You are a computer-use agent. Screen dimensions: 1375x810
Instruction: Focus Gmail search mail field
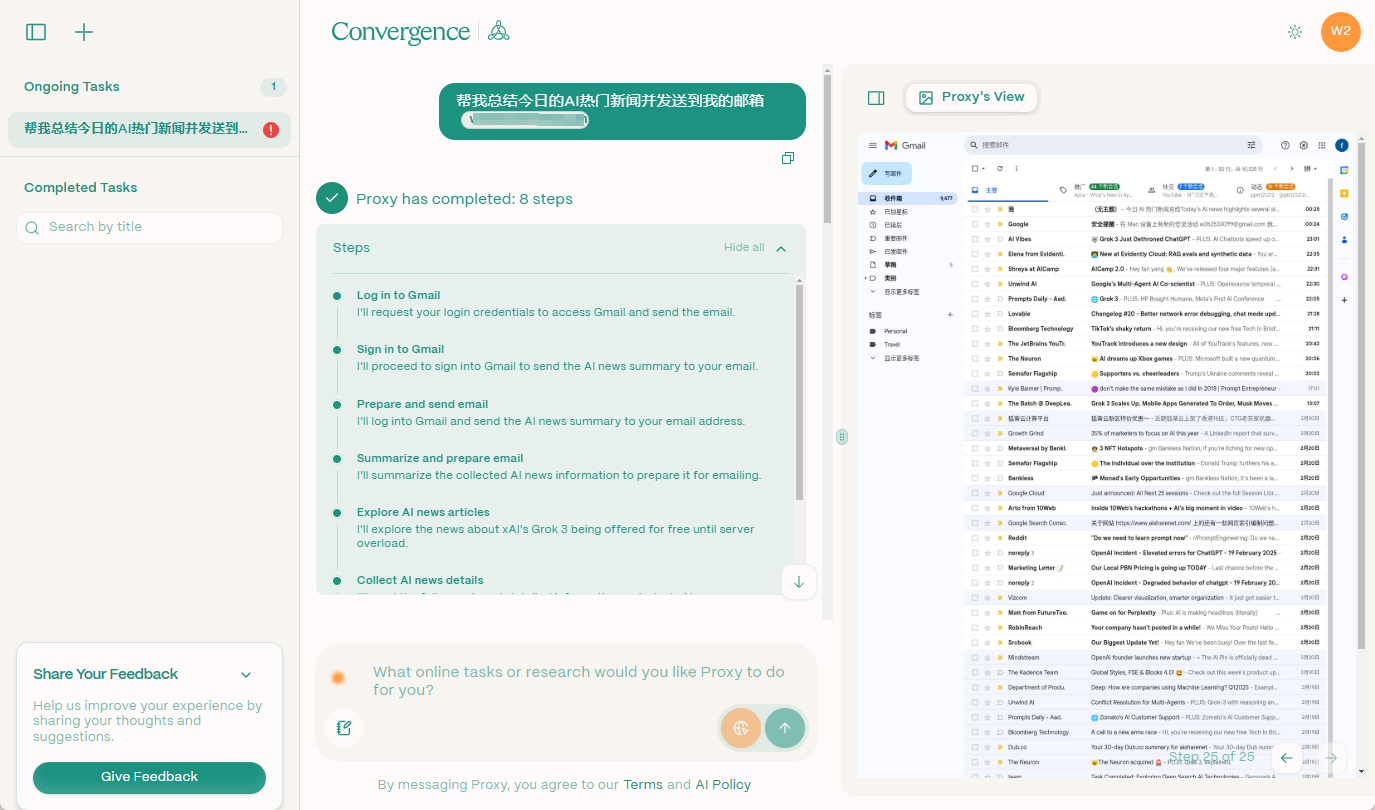1111,145
